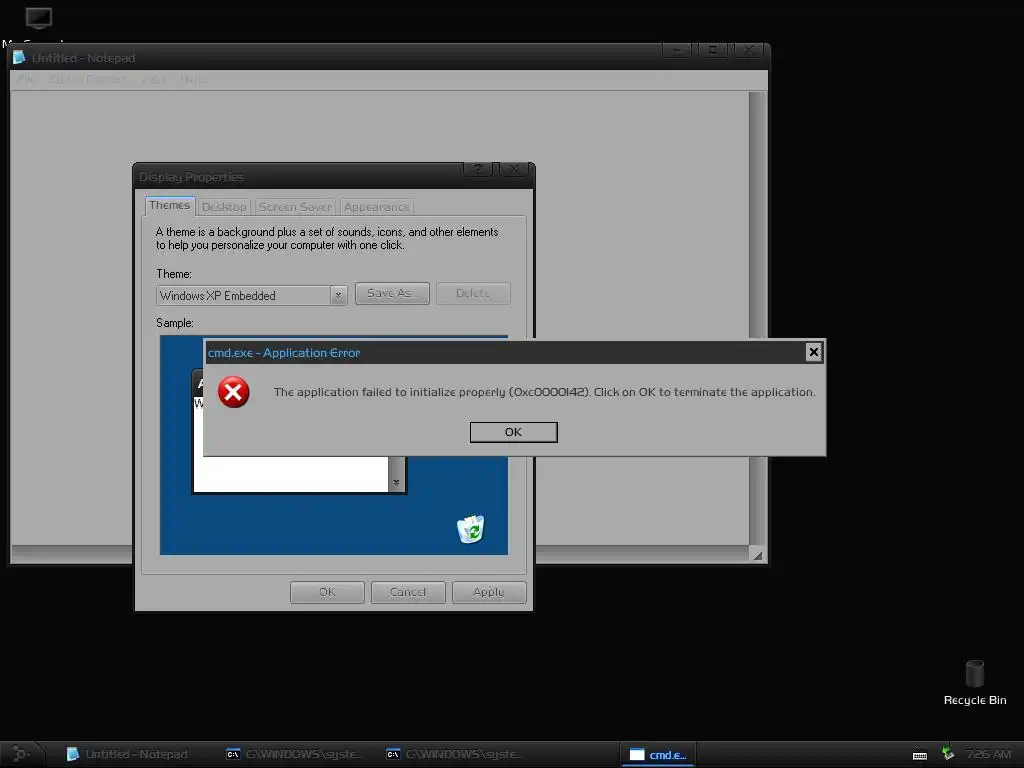Click the Start button on the taskbar
Screen dimensions: 1024x768
point(21,754)
